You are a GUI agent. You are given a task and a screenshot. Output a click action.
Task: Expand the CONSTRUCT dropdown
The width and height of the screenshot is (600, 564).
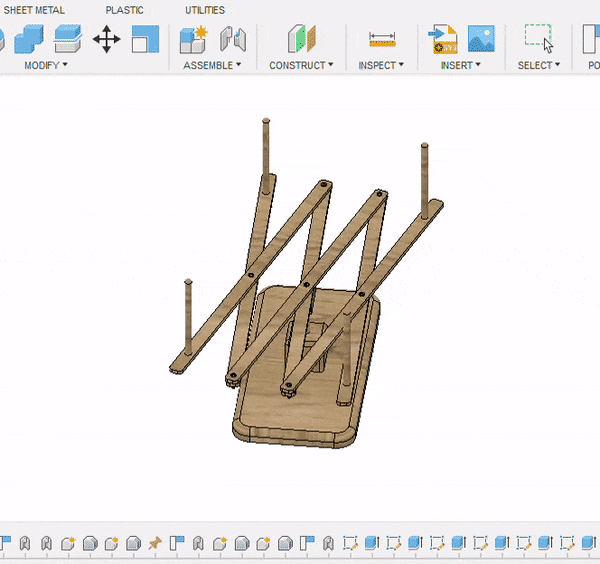click(x=301, y=65)
